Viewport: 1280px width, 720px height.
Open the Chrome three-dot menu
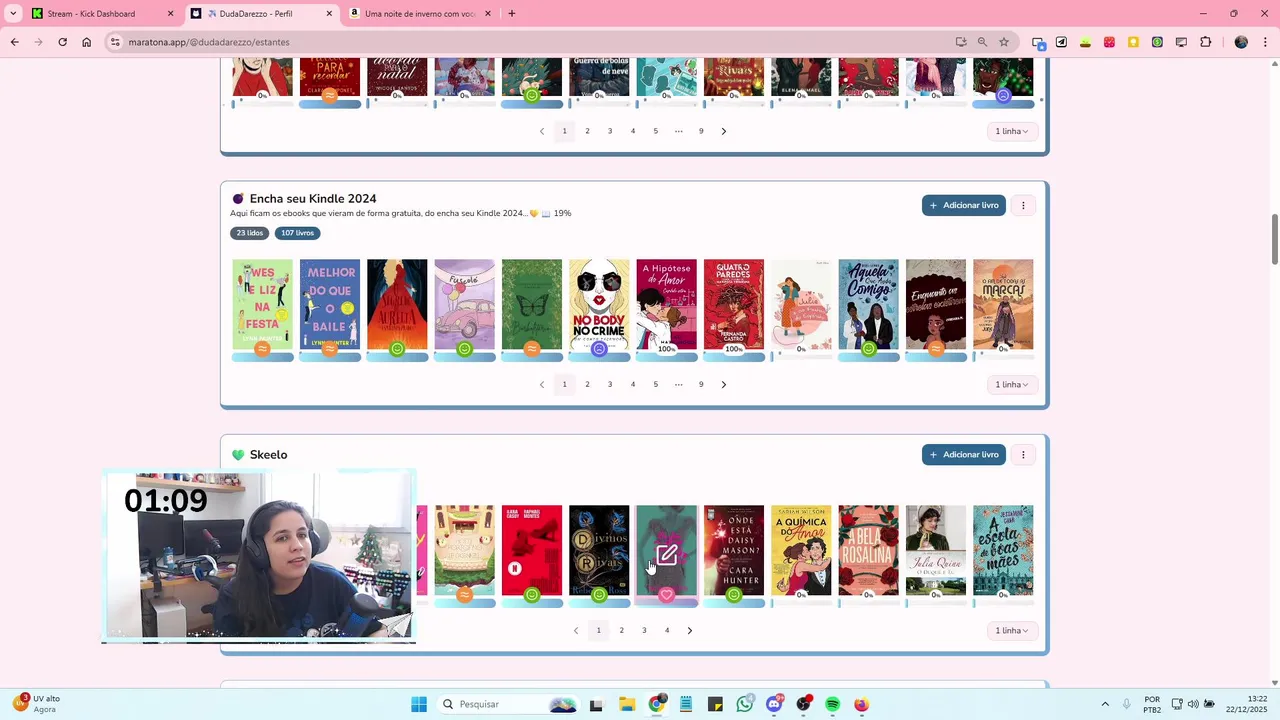pos(1265,42)
